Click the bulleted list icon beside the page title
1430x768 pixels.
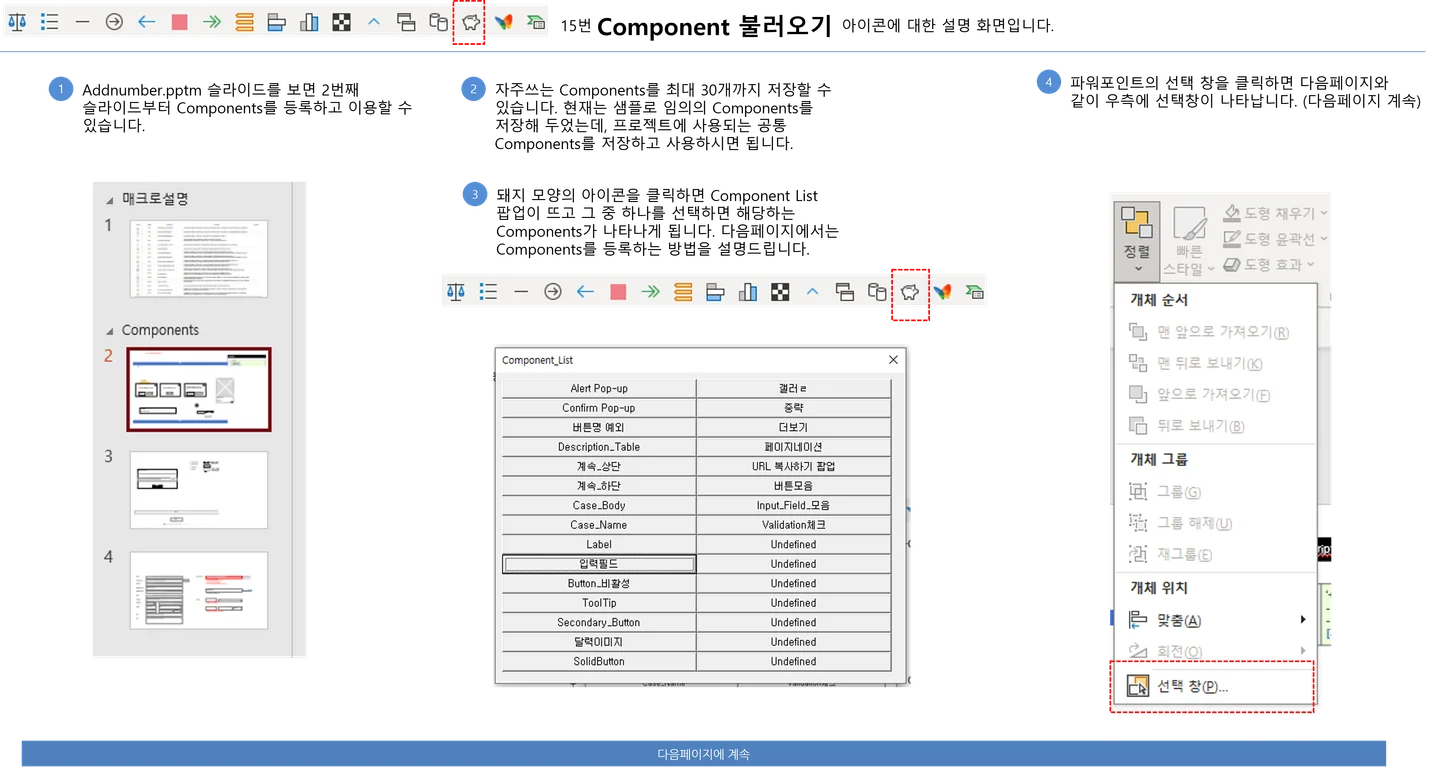pyautogui.click(x=49, y=21)
